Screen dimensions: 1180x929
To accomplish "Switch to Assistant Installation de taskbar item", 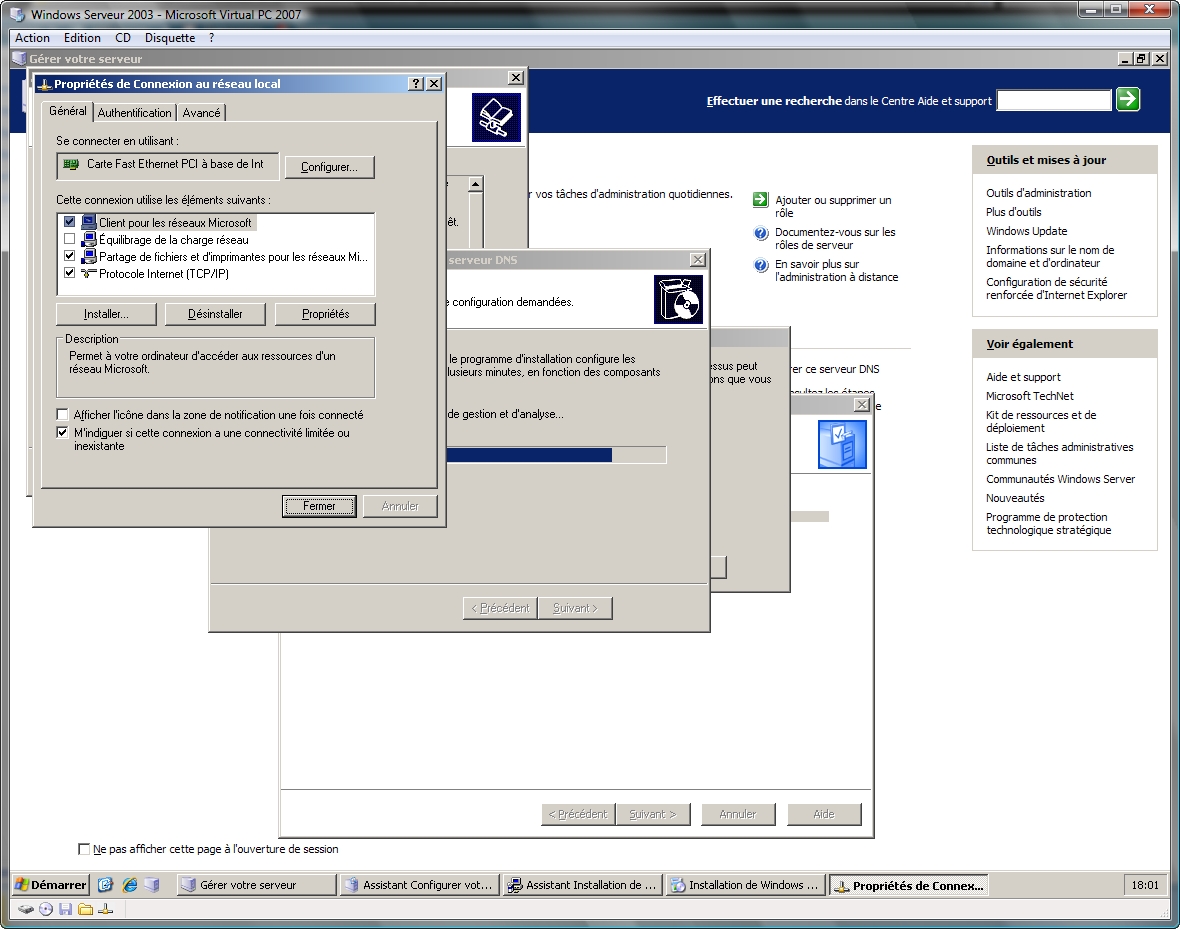I will 582,885.
